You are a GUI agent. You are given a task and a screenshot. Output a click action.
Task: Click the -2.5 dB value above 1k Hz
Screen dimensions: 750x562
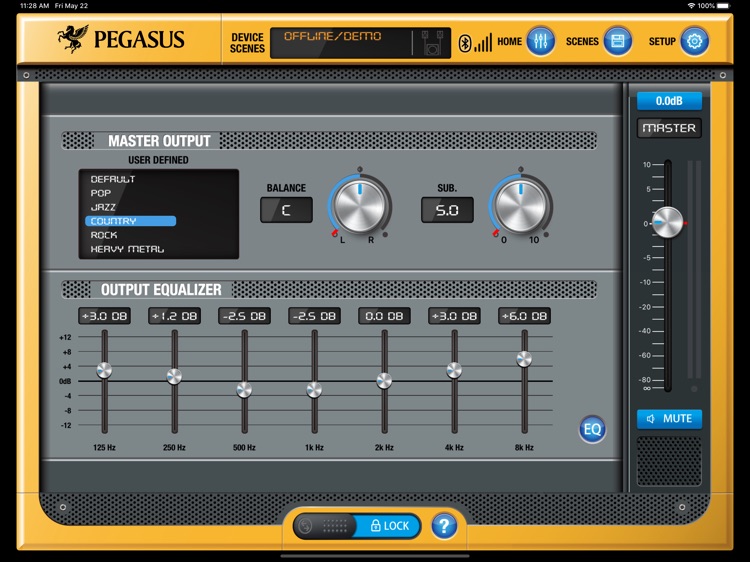(314, 316)
